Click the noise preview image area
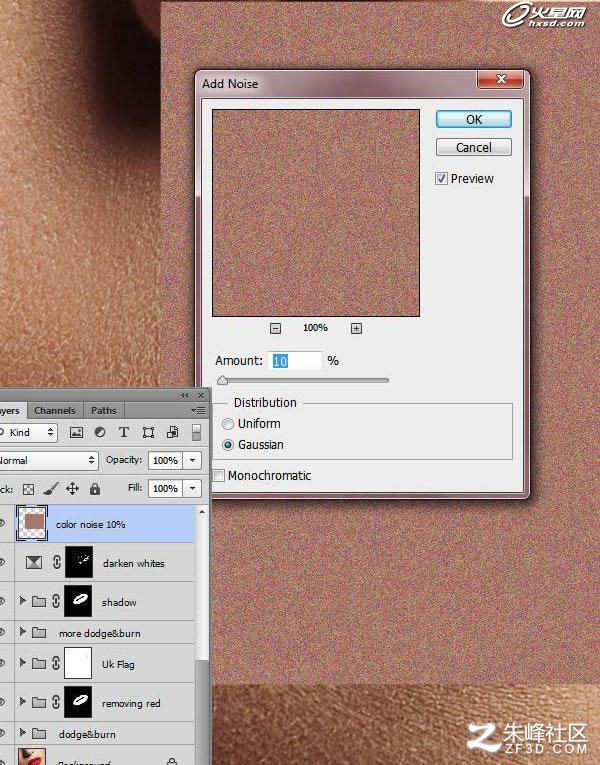 click(316, 213)
